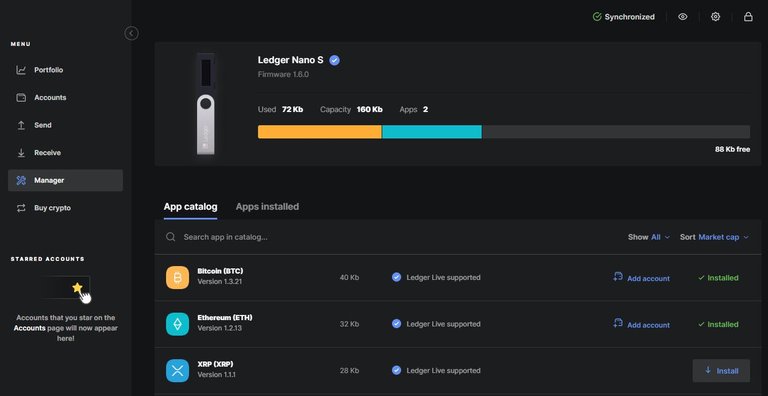
Task: Open the Sort Market cap dropdown
Action: coord(714,237)
